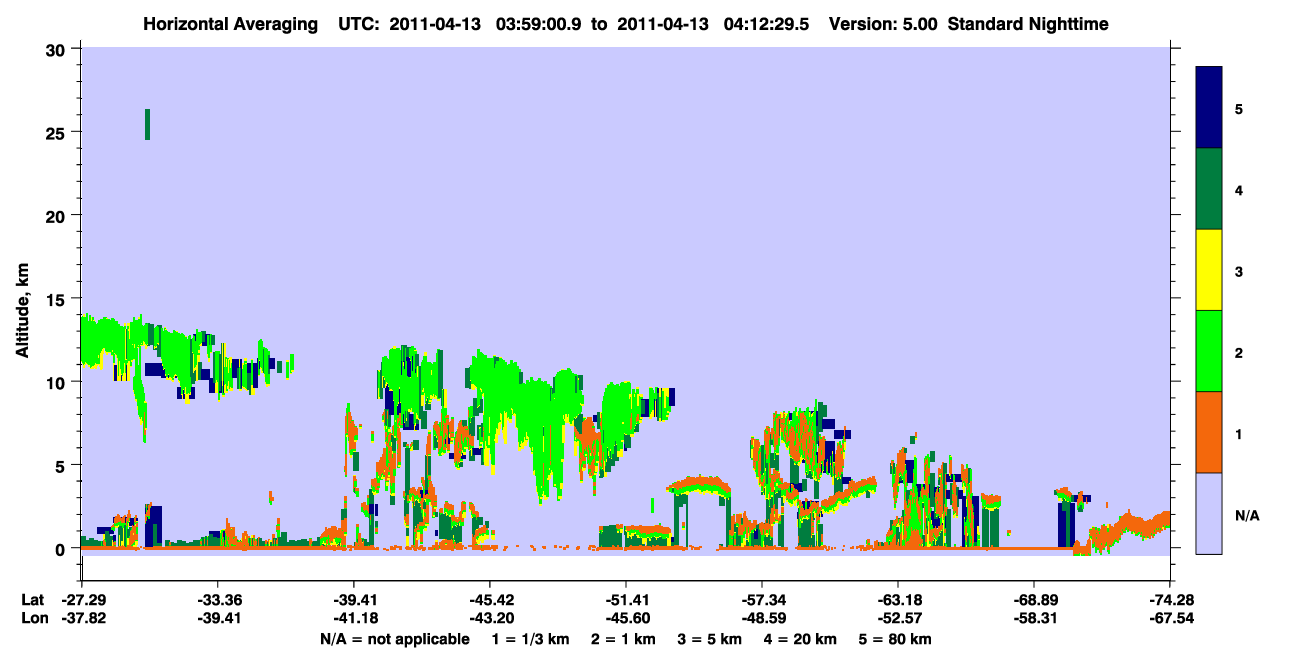Viewport: 1300px width, 667px height.
Task: Click the altitude tick label 20
Action: point(58,216)
